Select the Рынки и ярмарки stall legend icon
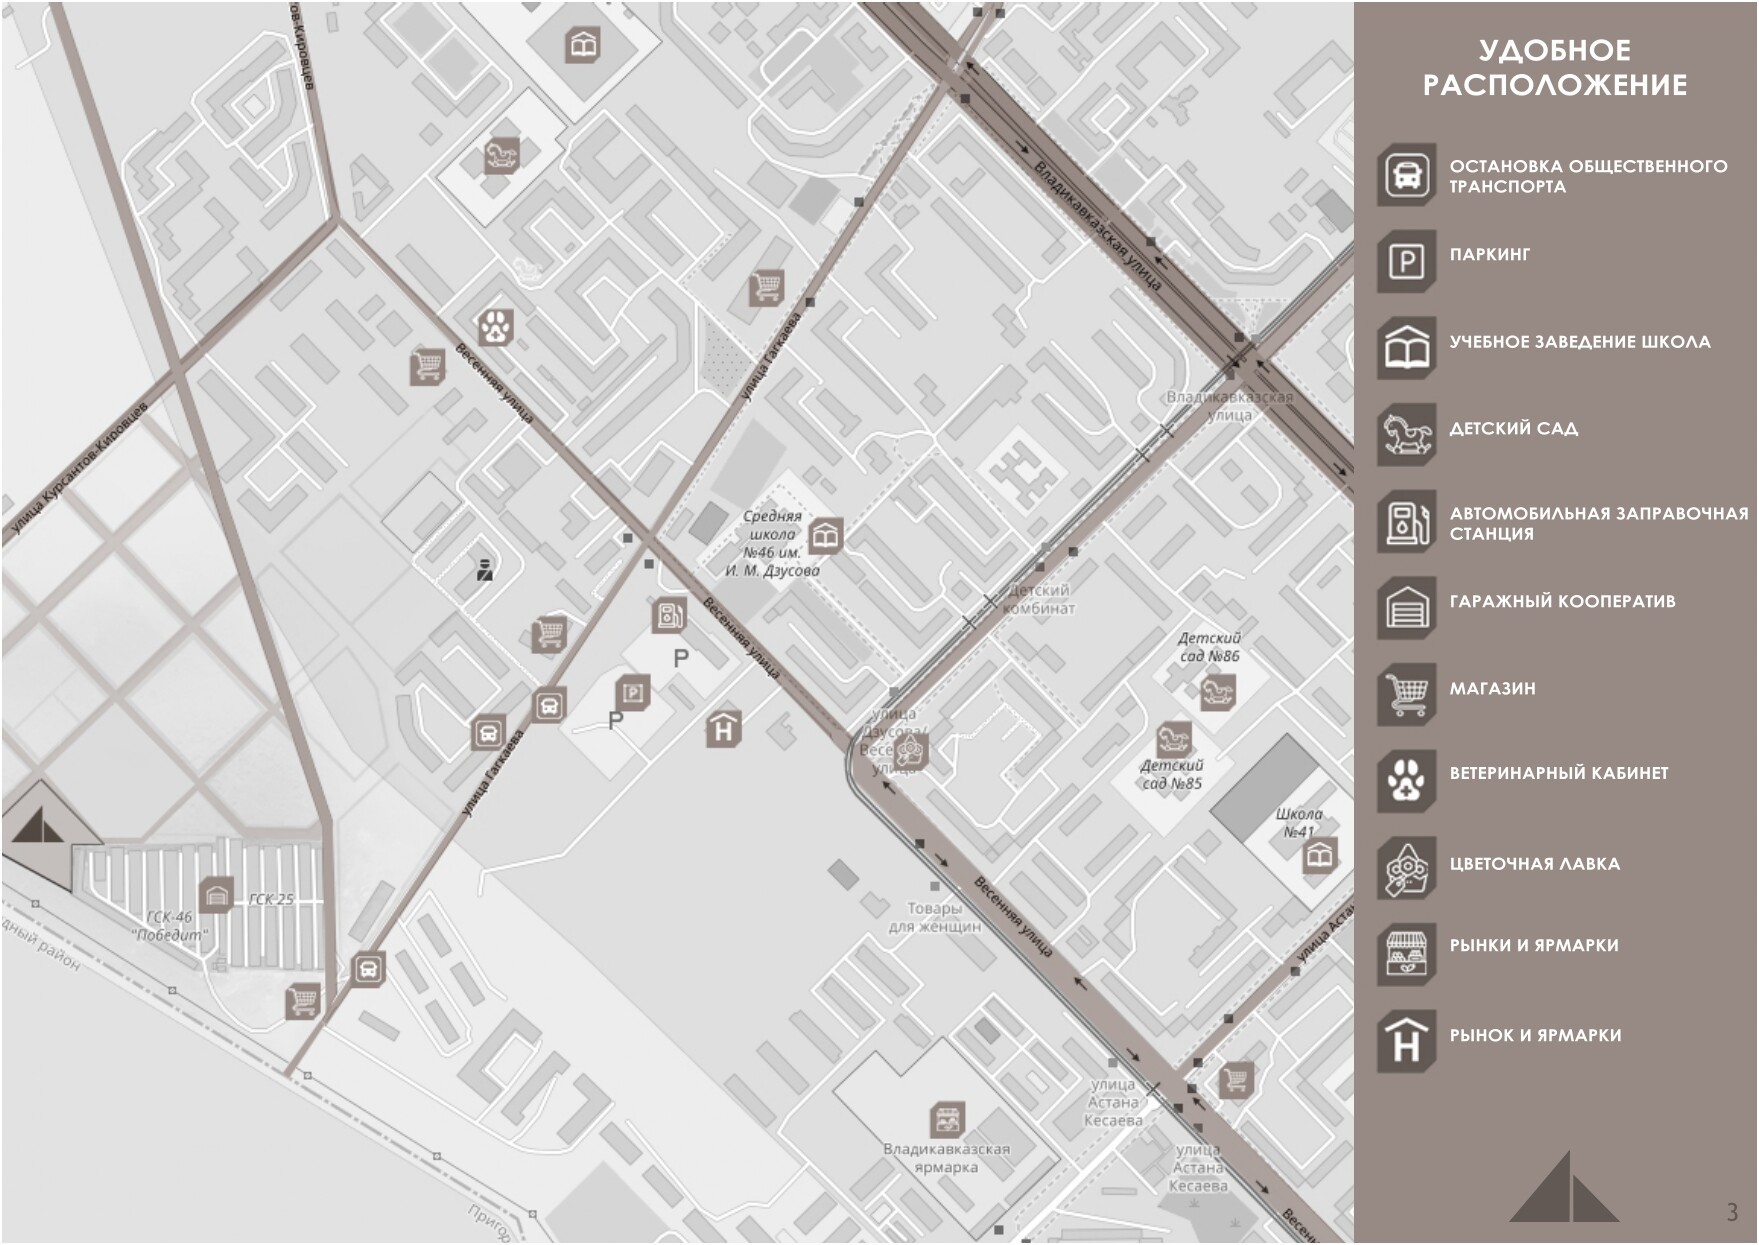The height and width of the screenshot is (1245, 1759). tap(1406, 954)
